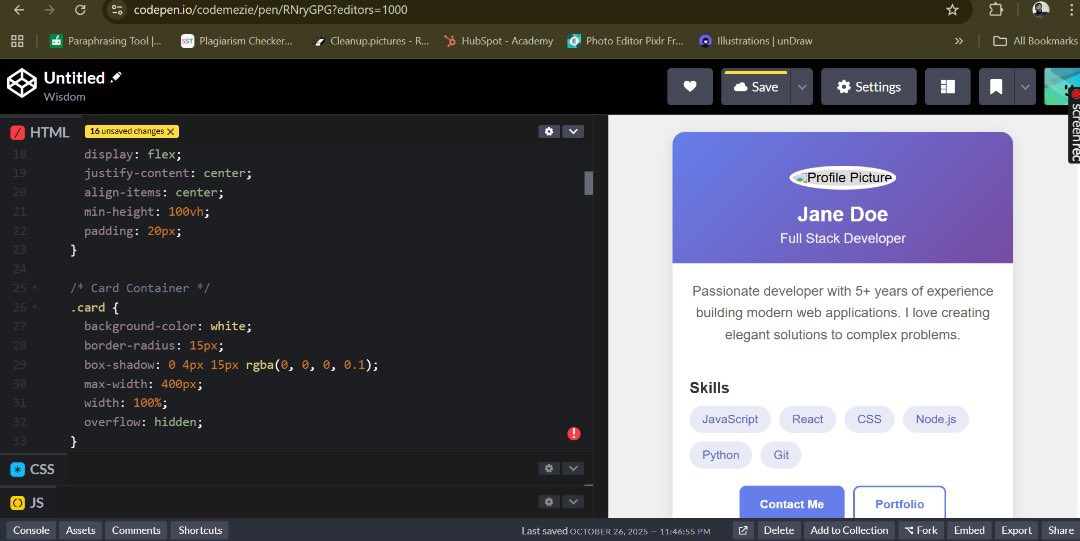Select the HTML editor panel header

pos(40,132)
